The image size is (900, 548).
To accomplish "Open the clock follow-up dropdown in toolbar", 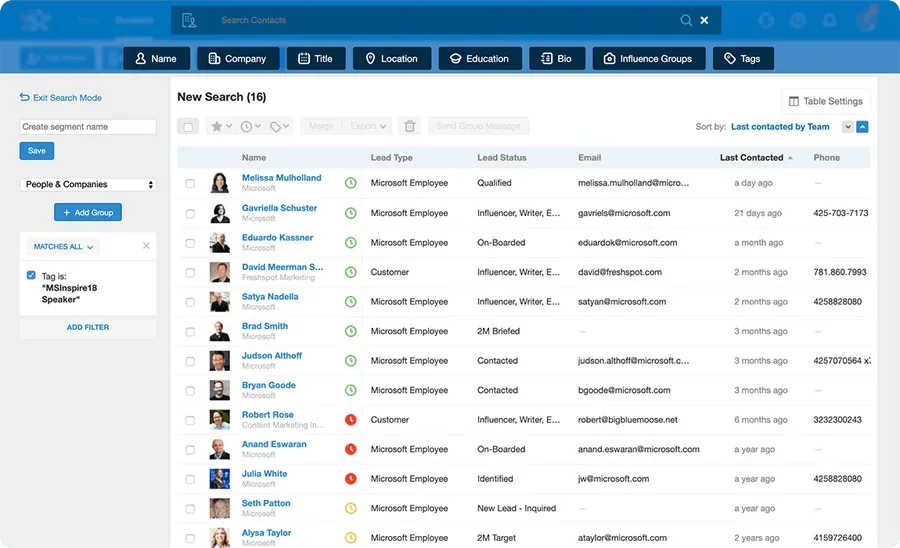I will tap(250, 127).
